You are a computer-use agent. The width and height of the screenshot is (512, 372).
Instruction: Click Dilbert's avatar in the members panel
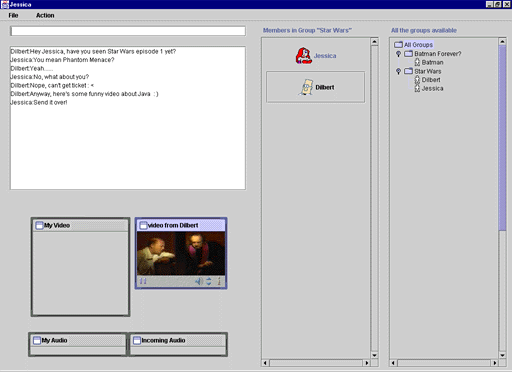point(306,87)
